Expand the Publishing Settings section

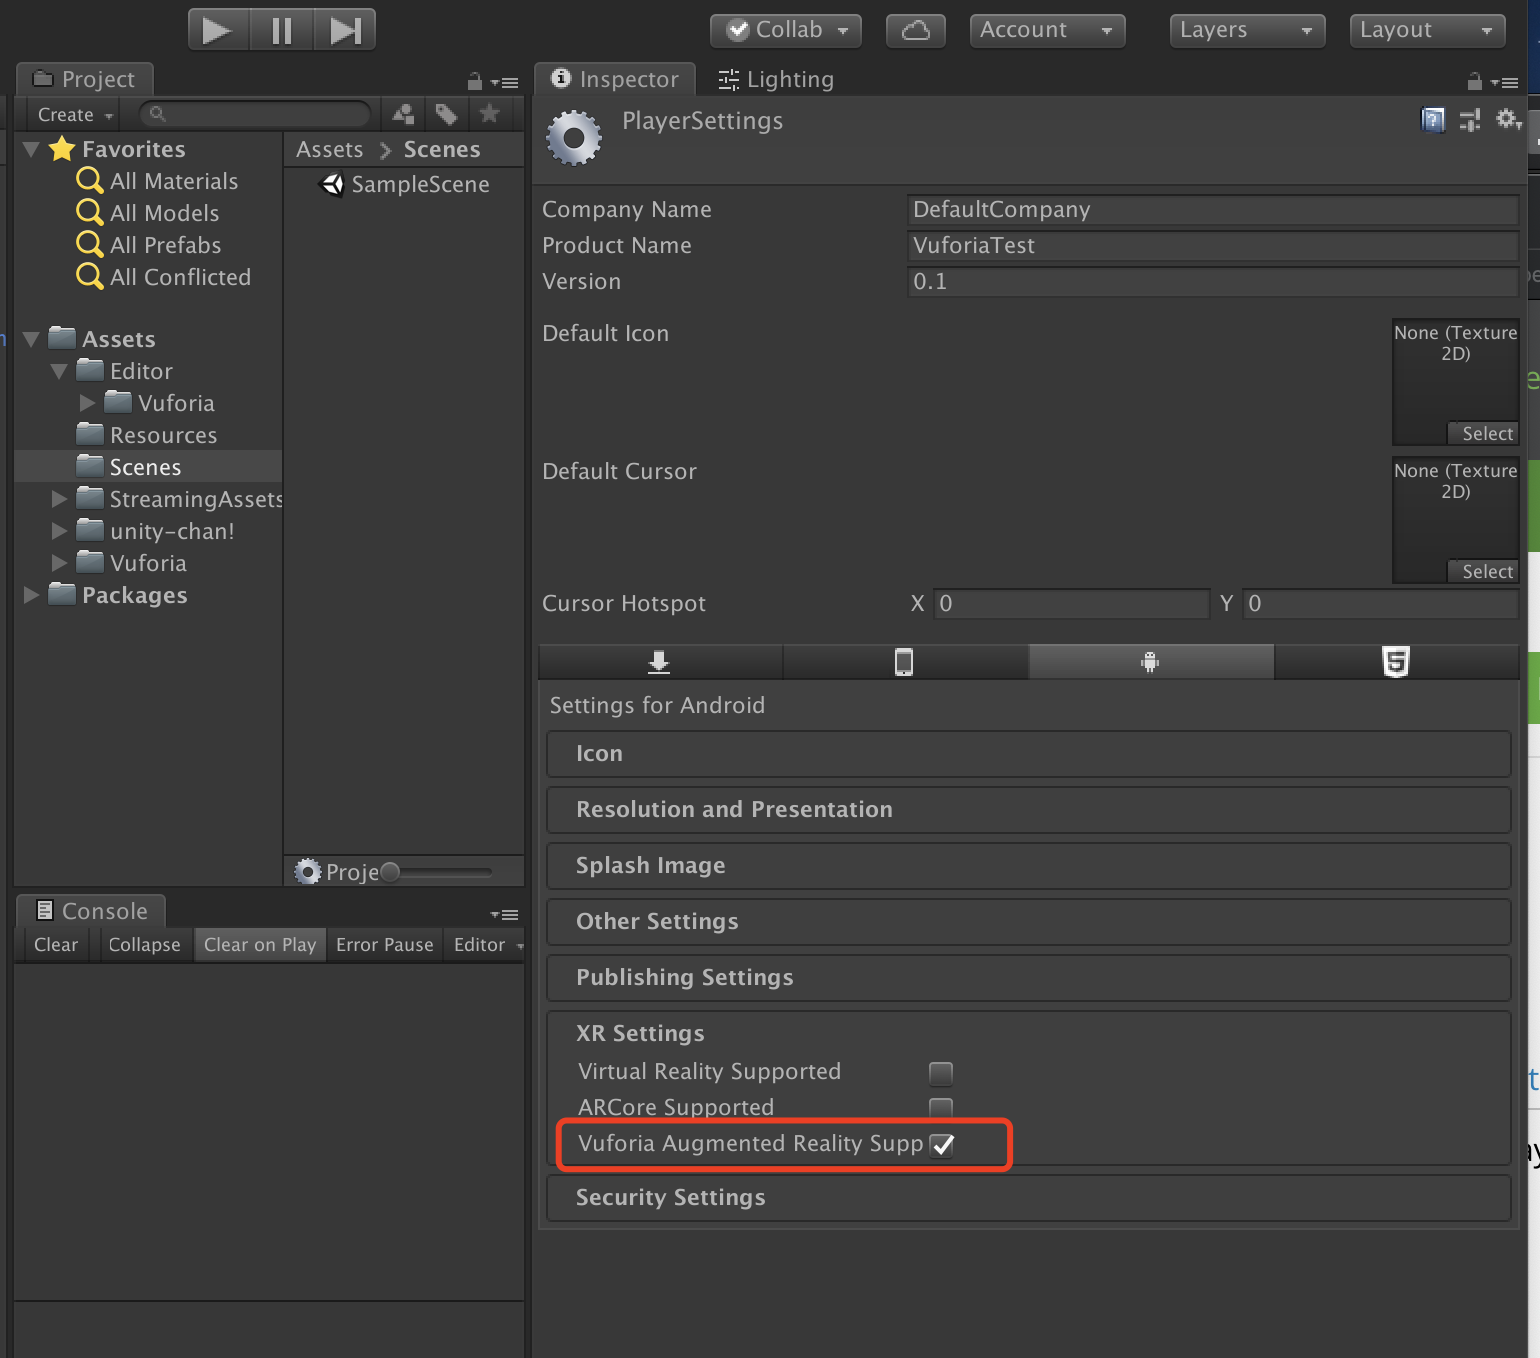click(1028, 978)
